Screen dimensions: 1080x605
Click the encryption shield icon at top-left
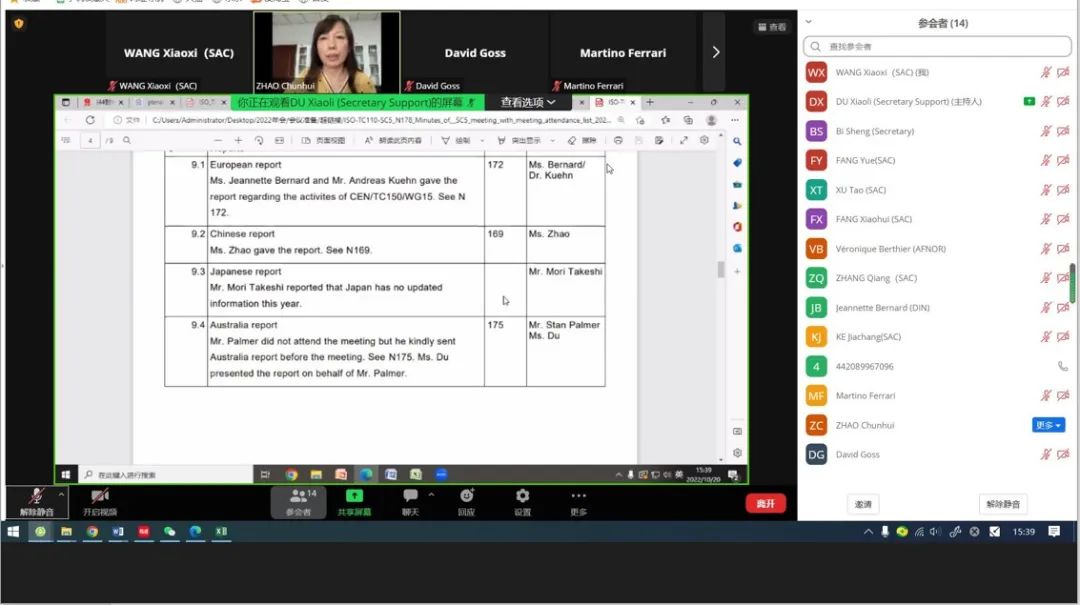[18, 23]
